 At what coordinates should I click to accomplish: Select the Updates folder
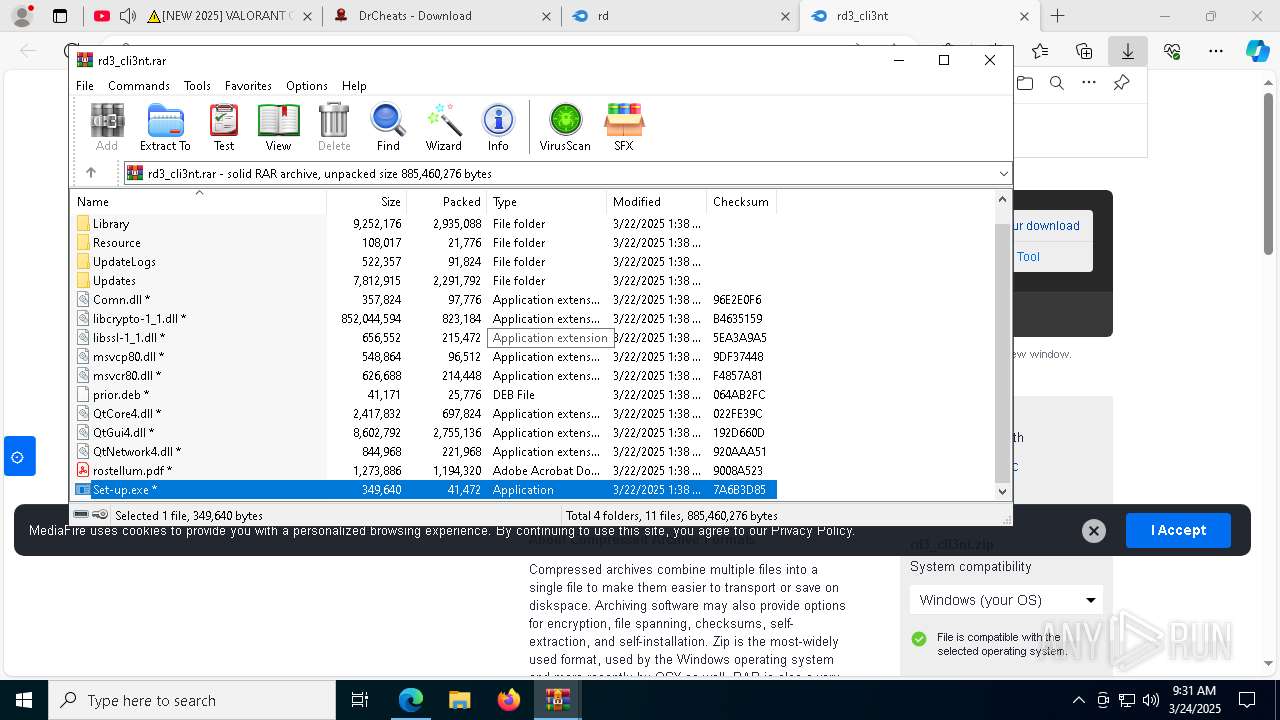point(114,281)
